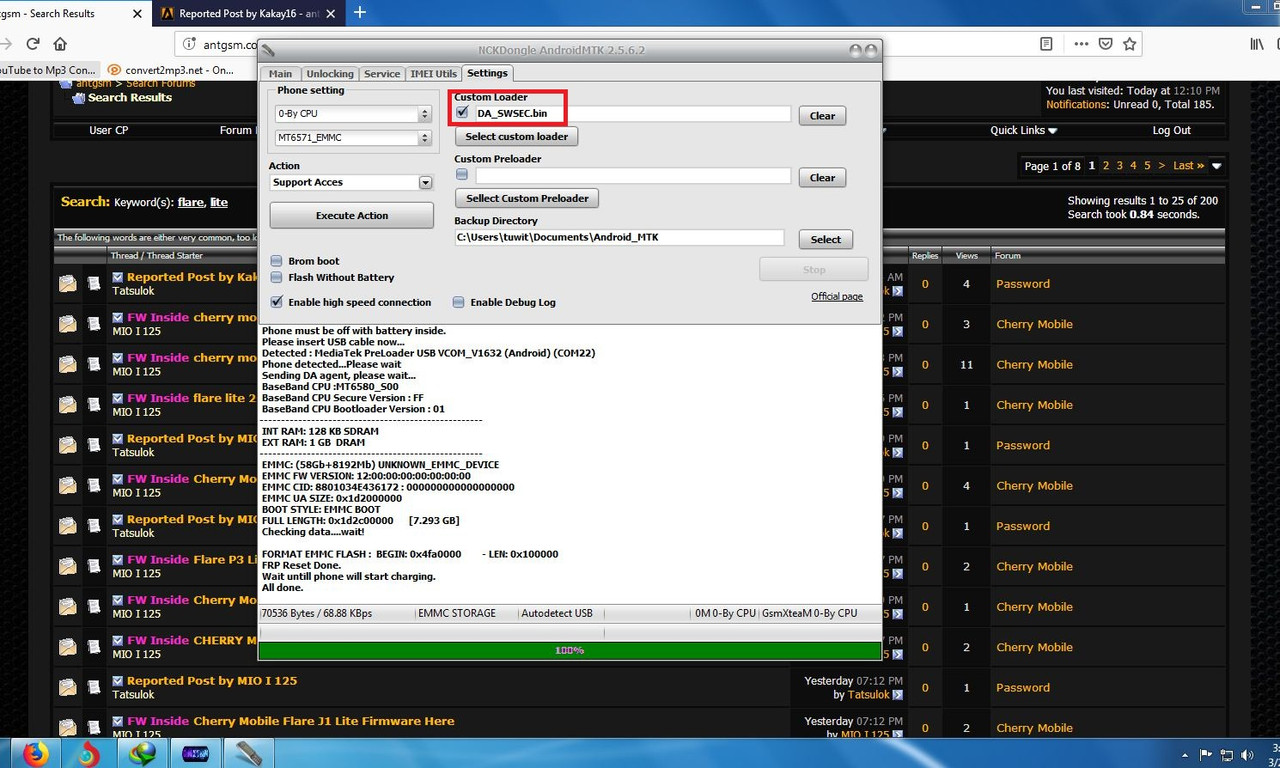The width and height of the screenshot is (1280, 768).
Task: Open page navigation dropdown arrow after Last
Action: [x=1217, y=166]
